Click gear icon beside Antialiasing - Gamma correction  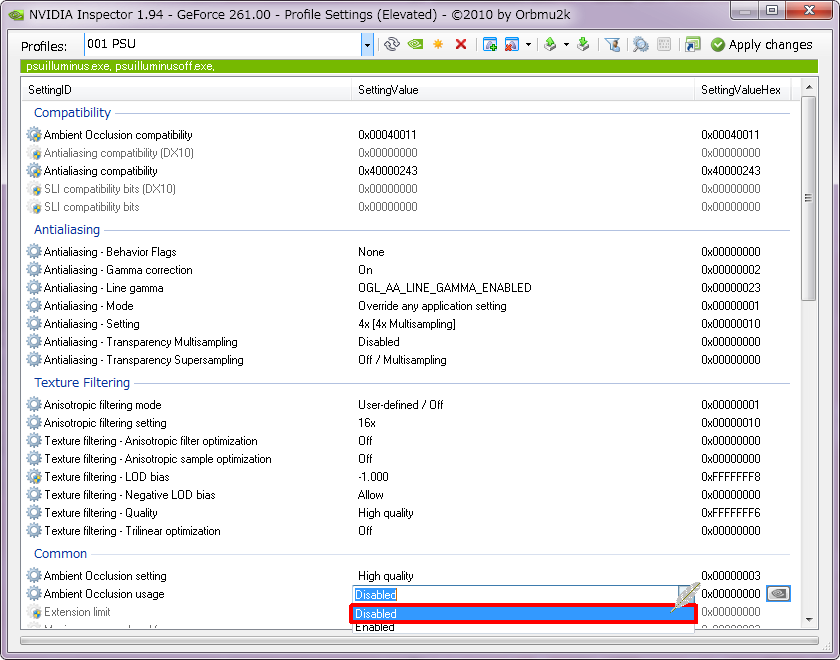[34, 269]
